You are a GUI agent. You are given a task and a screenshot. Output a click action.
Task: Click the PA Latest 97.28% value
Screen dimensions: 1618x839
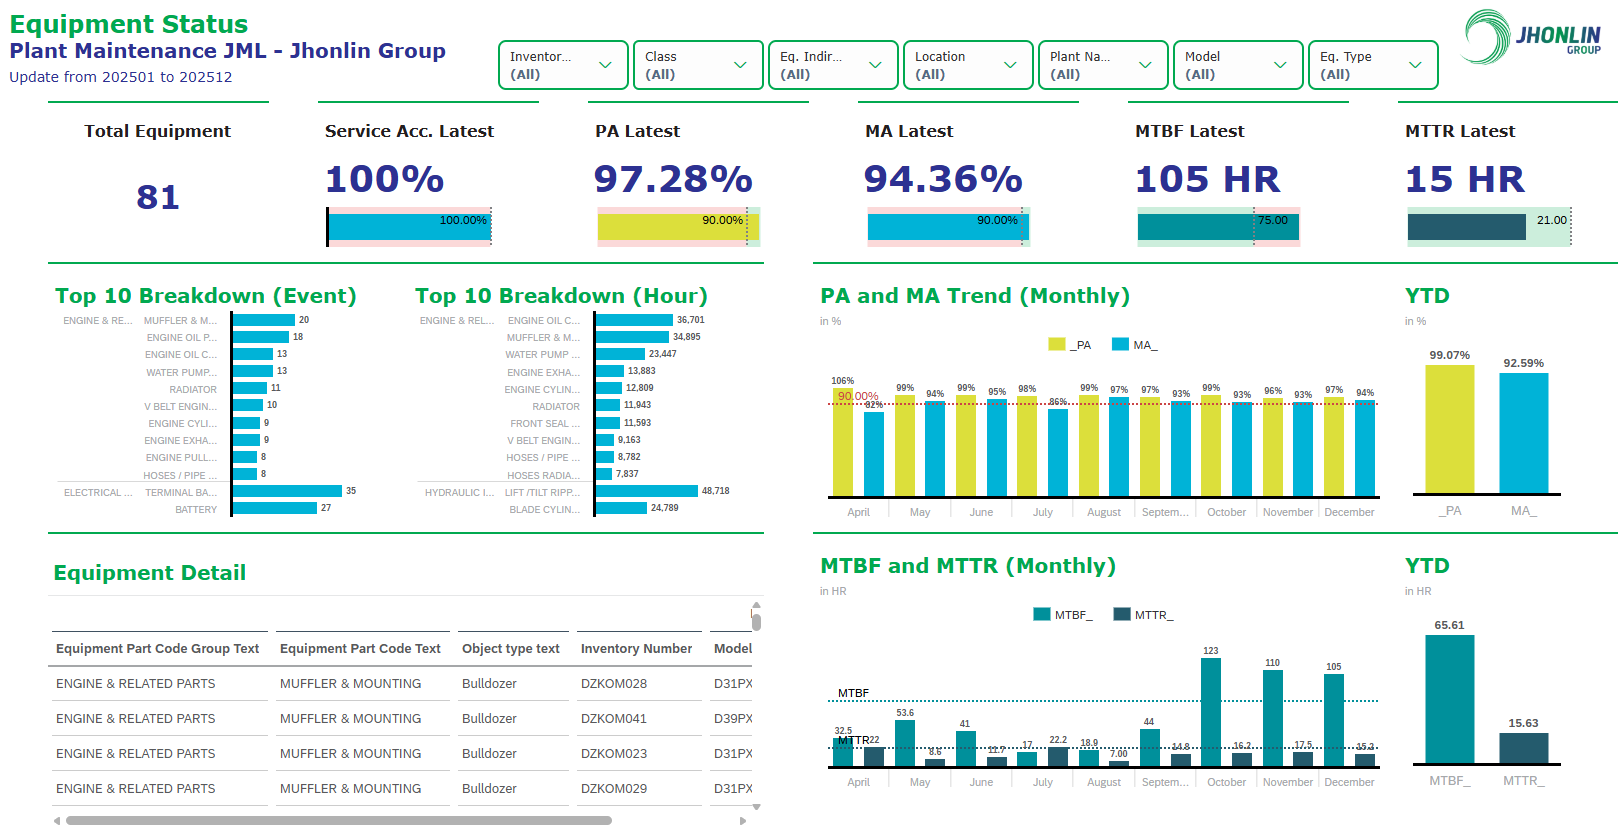point(673,179)
